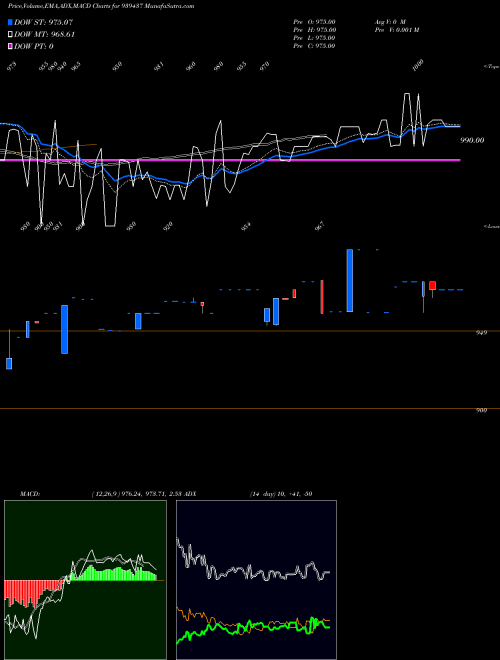Click the 'Avg V: 0 M' volume text

(390, 22)
